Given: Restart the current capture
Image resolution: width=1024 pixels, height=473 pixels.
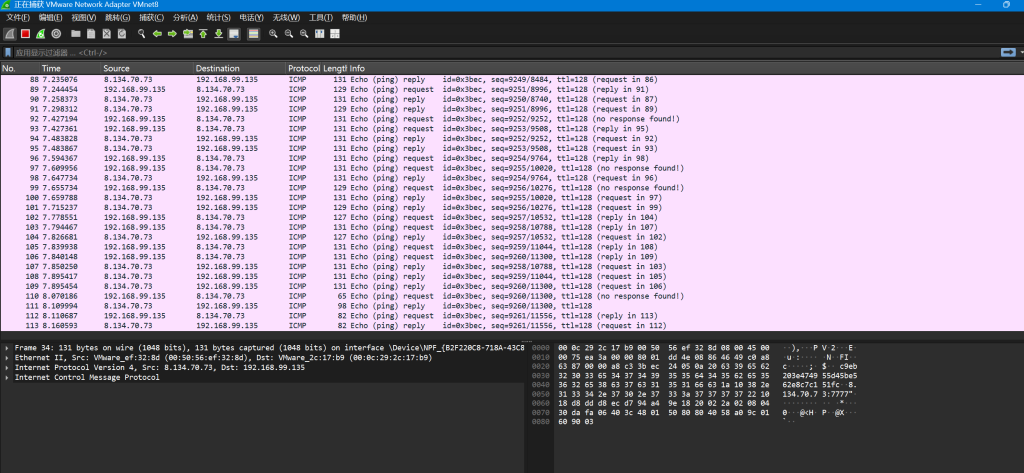Looking at the screenshot, I should (x=41, y=33).
